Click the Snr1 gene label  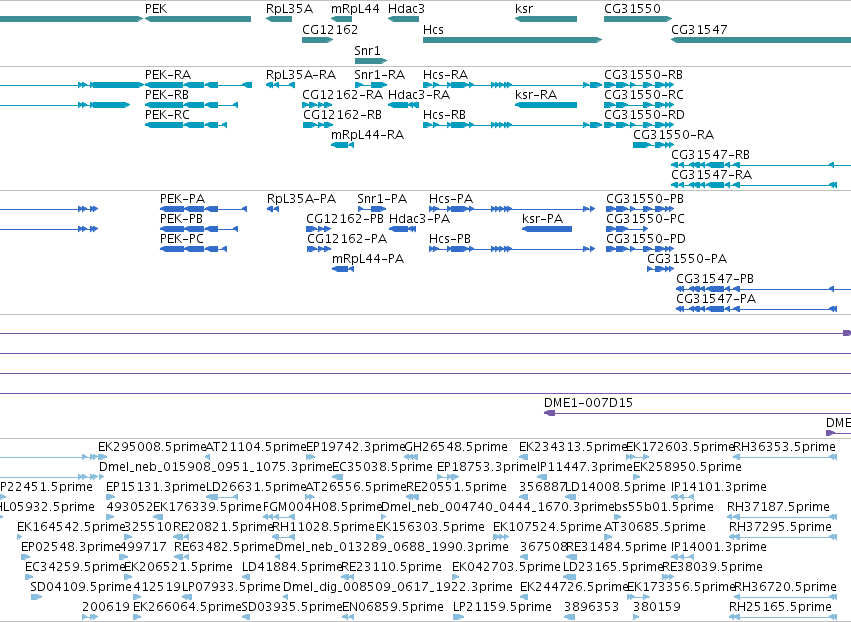coord(367,50)
